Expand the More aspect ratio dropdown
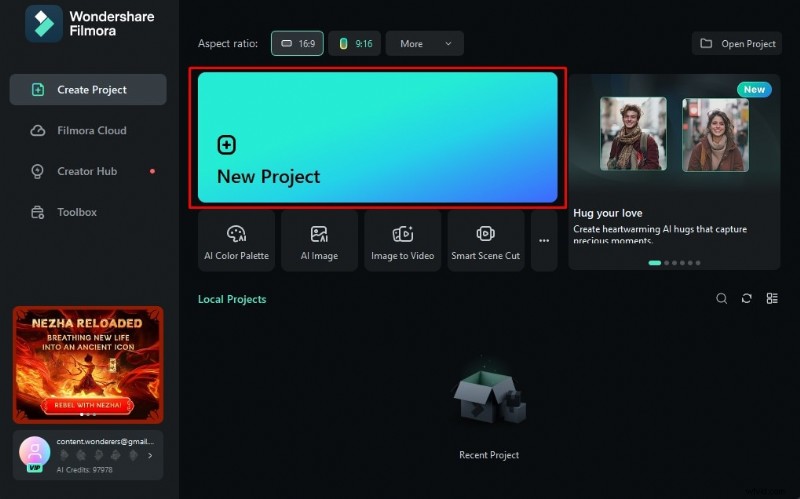 point(424,44)
